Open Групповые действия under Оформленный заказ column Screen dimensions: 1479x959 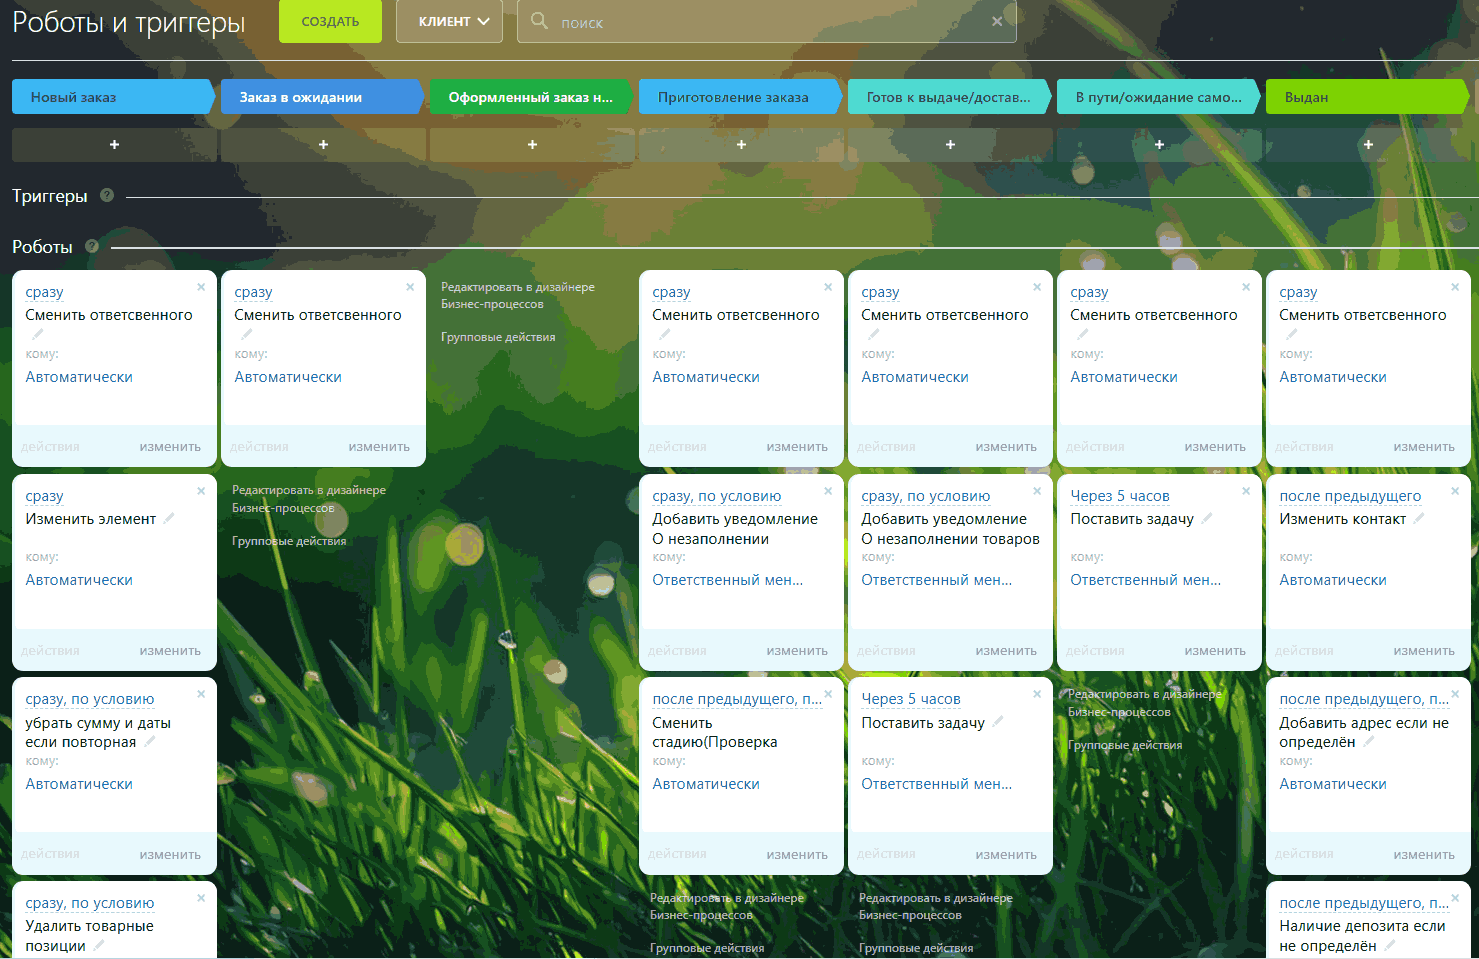498,337
